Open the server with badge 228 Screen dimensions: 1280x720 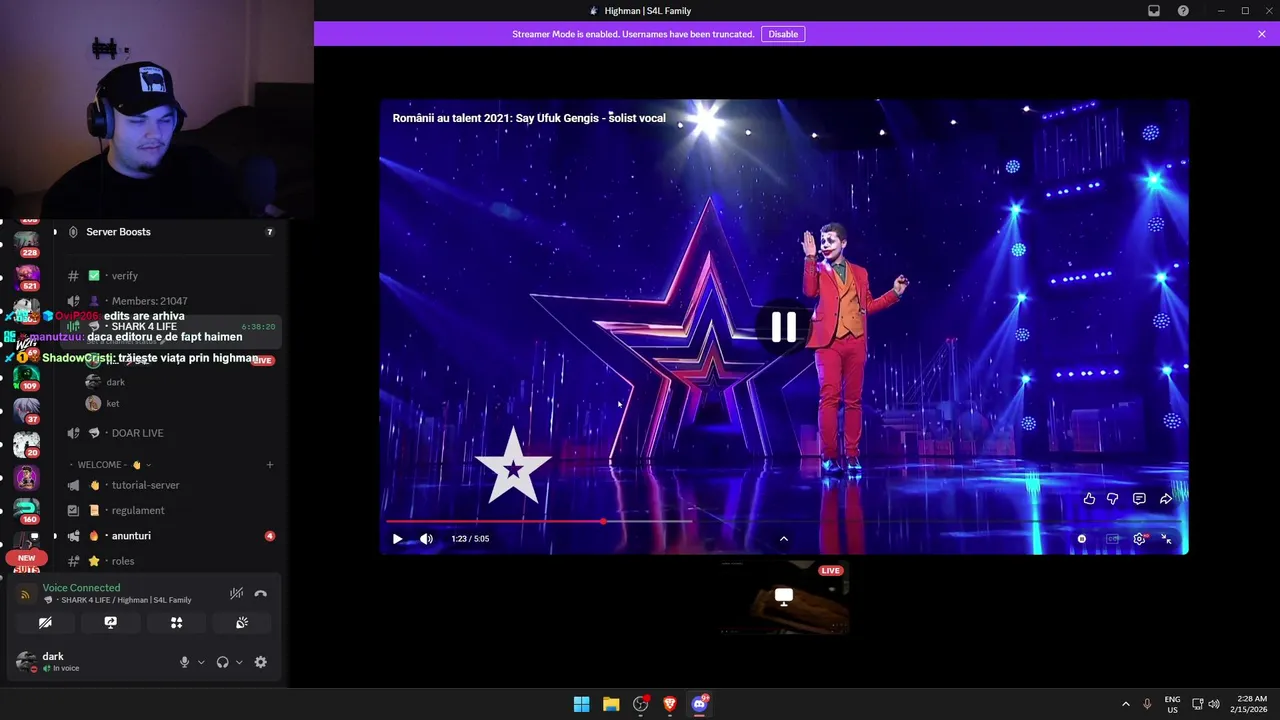pyautogui.click(x=27, y=243)
